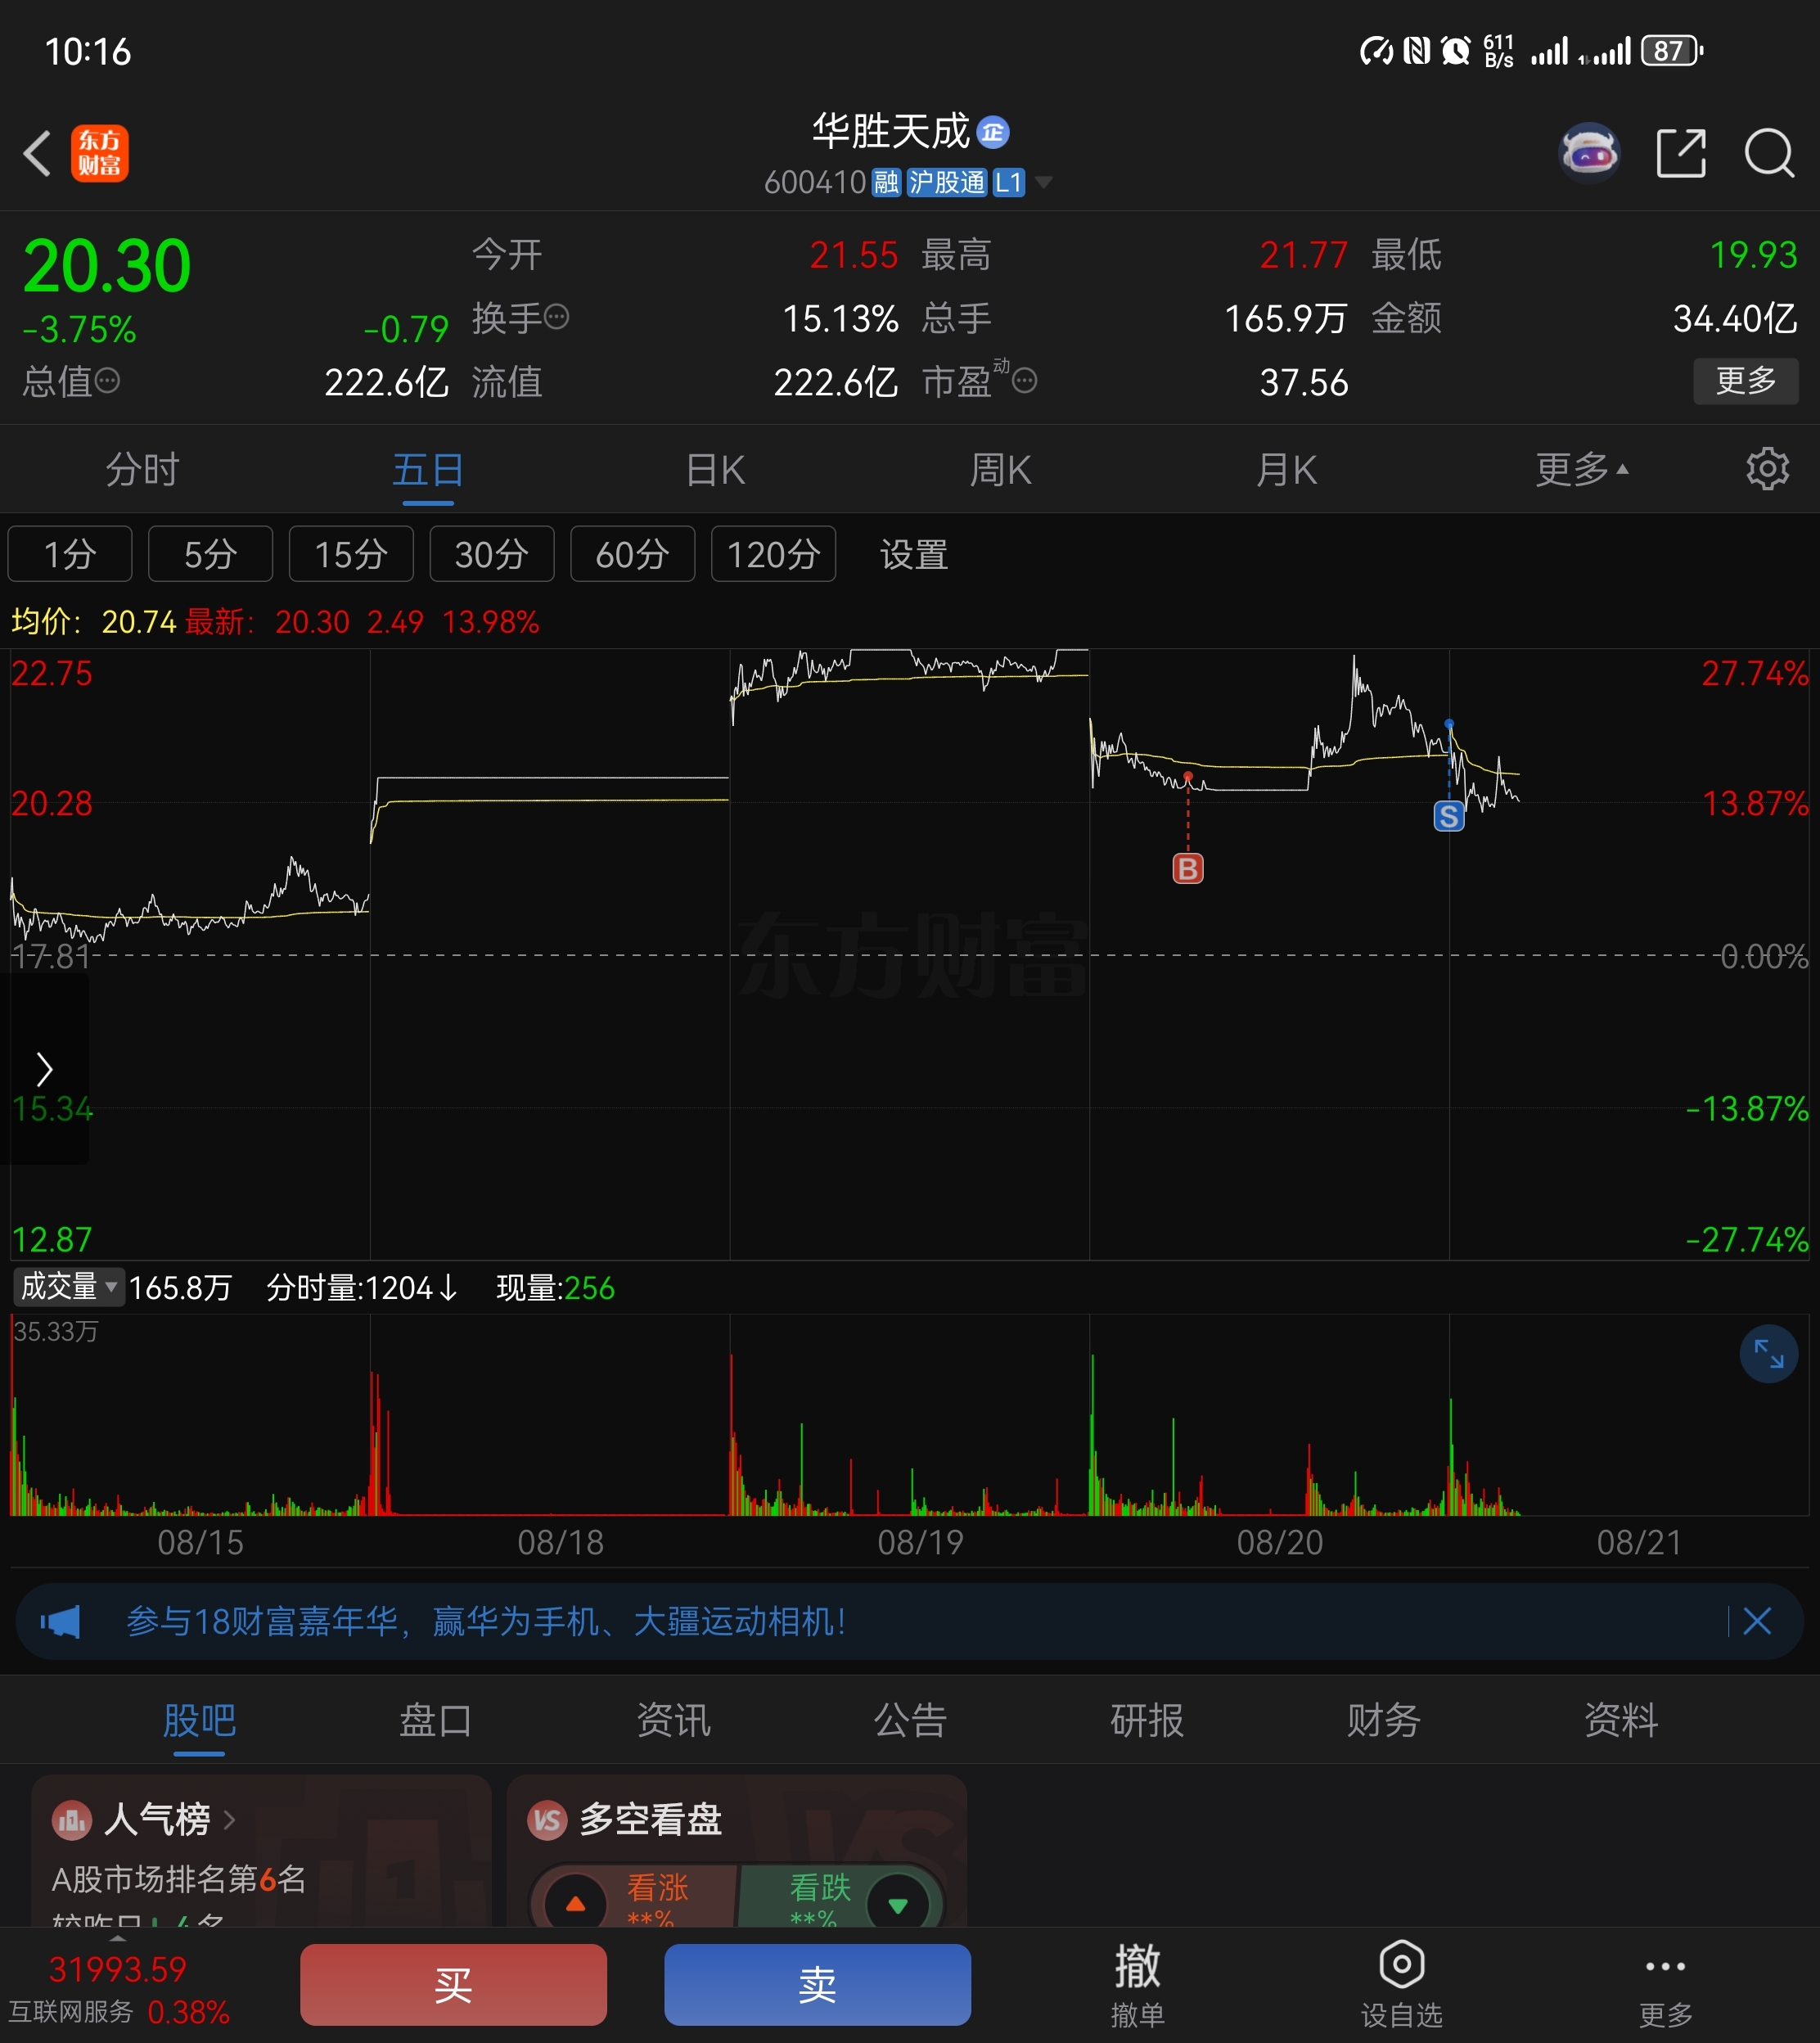The height and width of the screenshot is (2043, 1820).
Task: Tap the info icon next to 换手
Action: [x=557, y=318]
